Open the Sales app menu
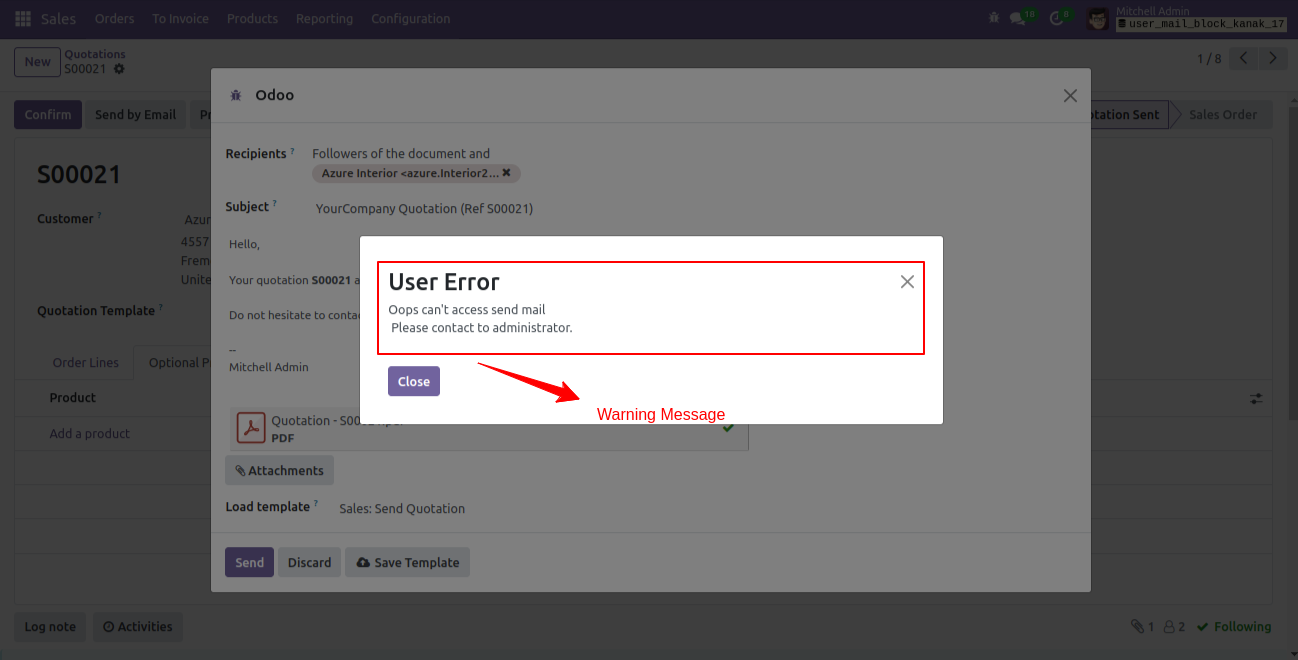 click(58, 19)
